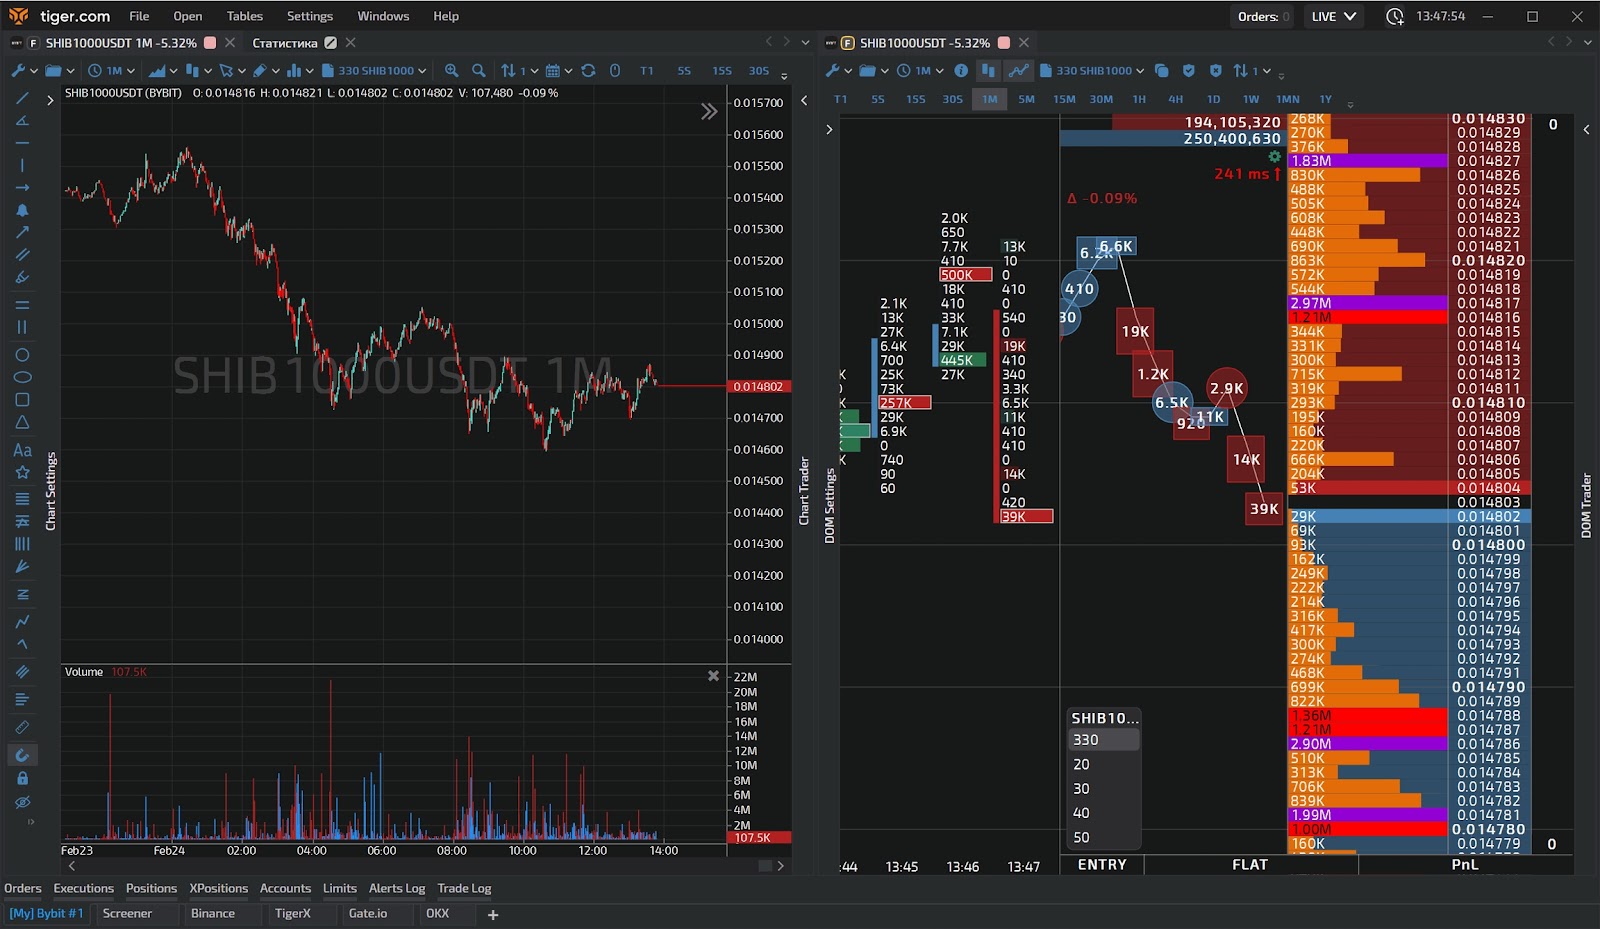Open calendar dropdown in chart toolbar
The height and width of the screenshot is (929, 1600).
coord(561,71)
